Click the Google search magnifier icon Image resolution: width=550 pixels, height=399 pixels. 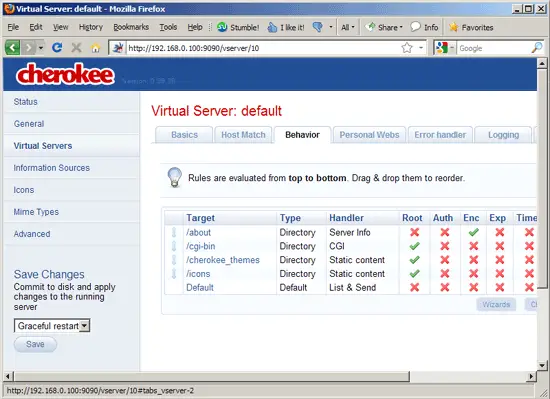537,48
